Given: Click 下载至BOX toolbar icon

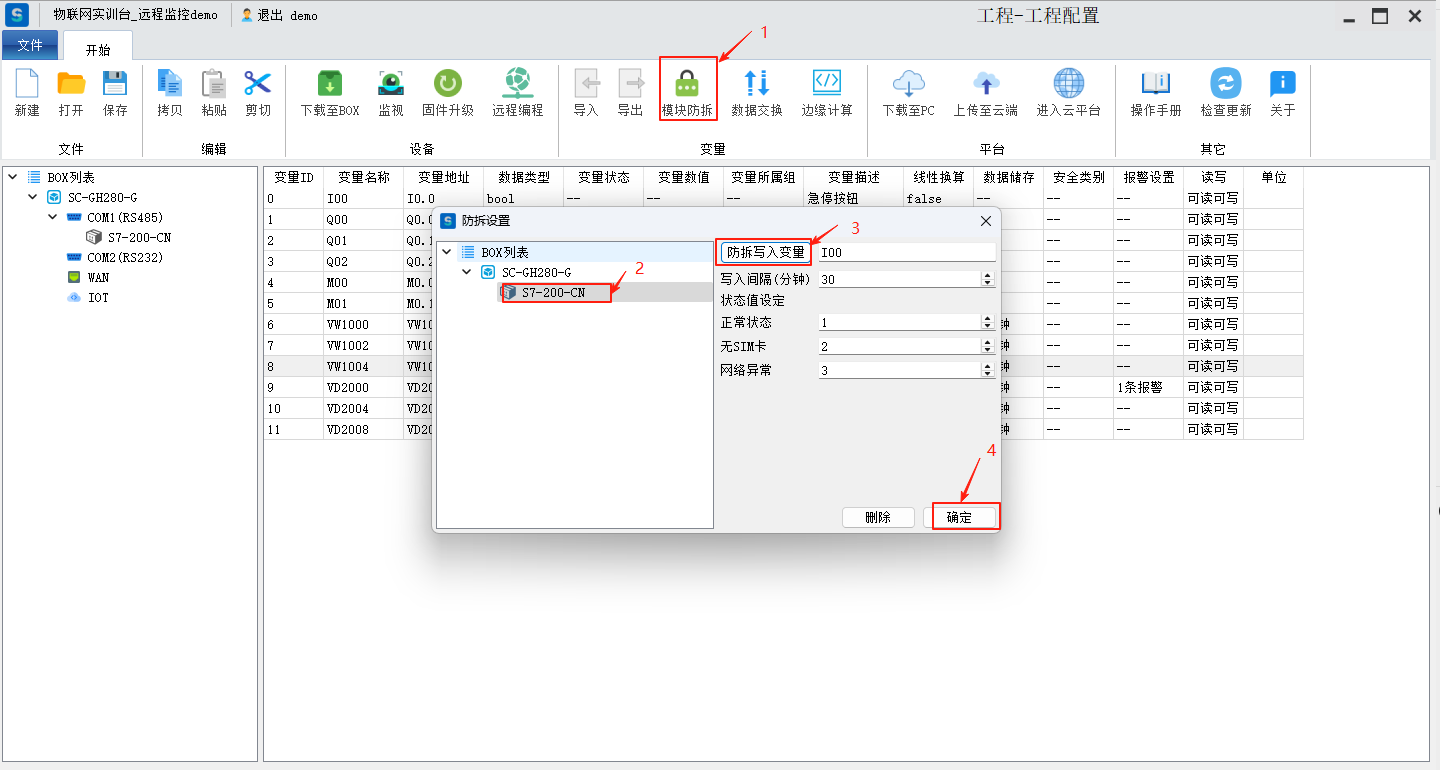Looking at the screenshot, I should pyautogui.click(x=330, y=84).
